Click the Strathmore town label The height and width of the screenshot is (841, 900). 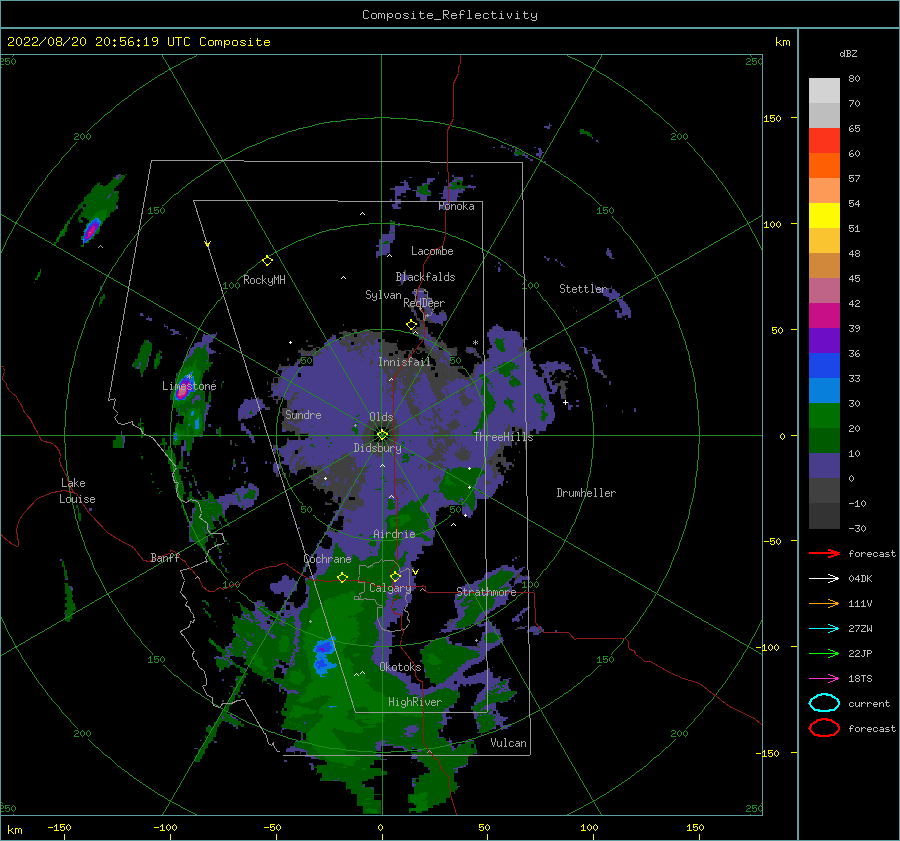pos(486,591)
